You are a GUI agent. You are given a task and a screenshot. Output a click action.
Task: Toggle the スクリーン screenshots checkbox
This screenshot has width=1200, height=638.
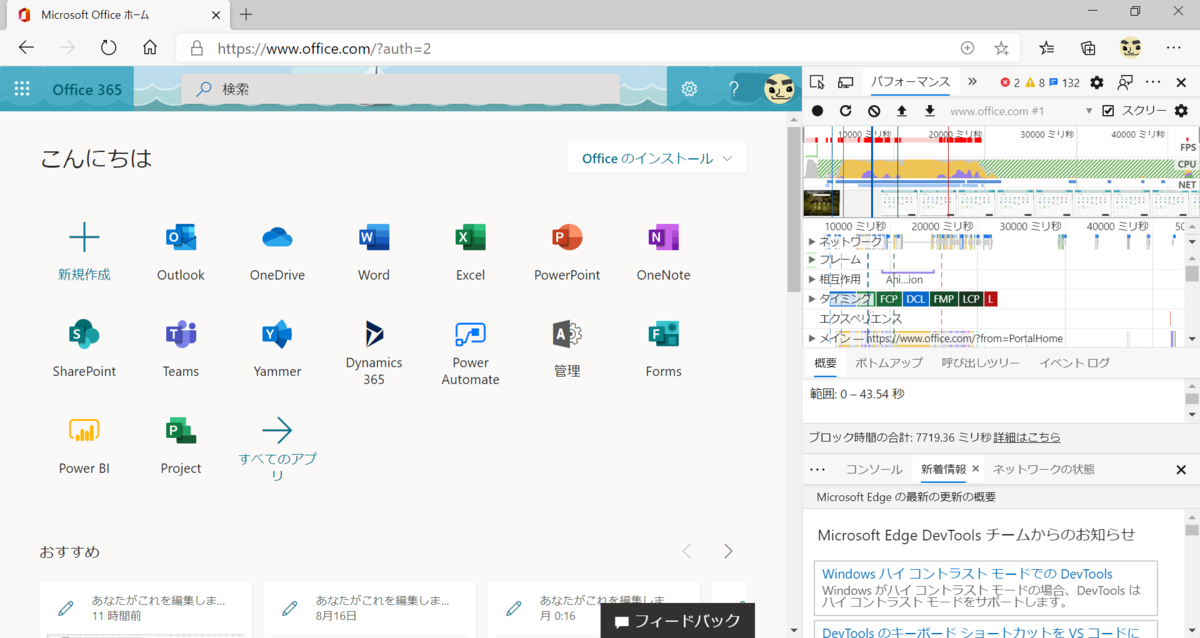pos(1108,111)
